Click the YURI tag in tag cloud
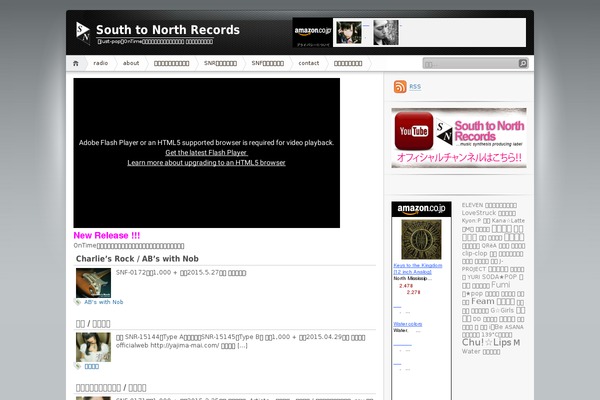600x400 pixels. click(473, 277)
